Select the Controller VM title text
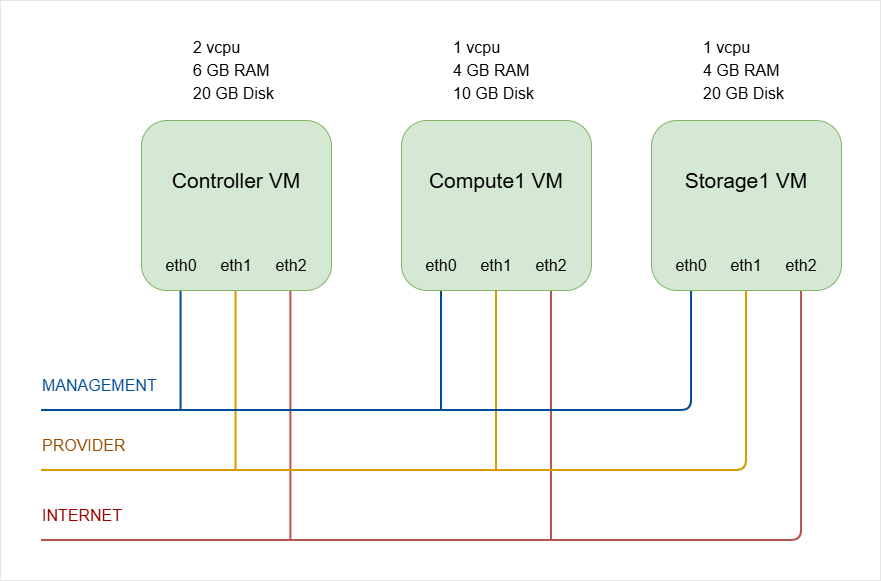 (236, 181)
